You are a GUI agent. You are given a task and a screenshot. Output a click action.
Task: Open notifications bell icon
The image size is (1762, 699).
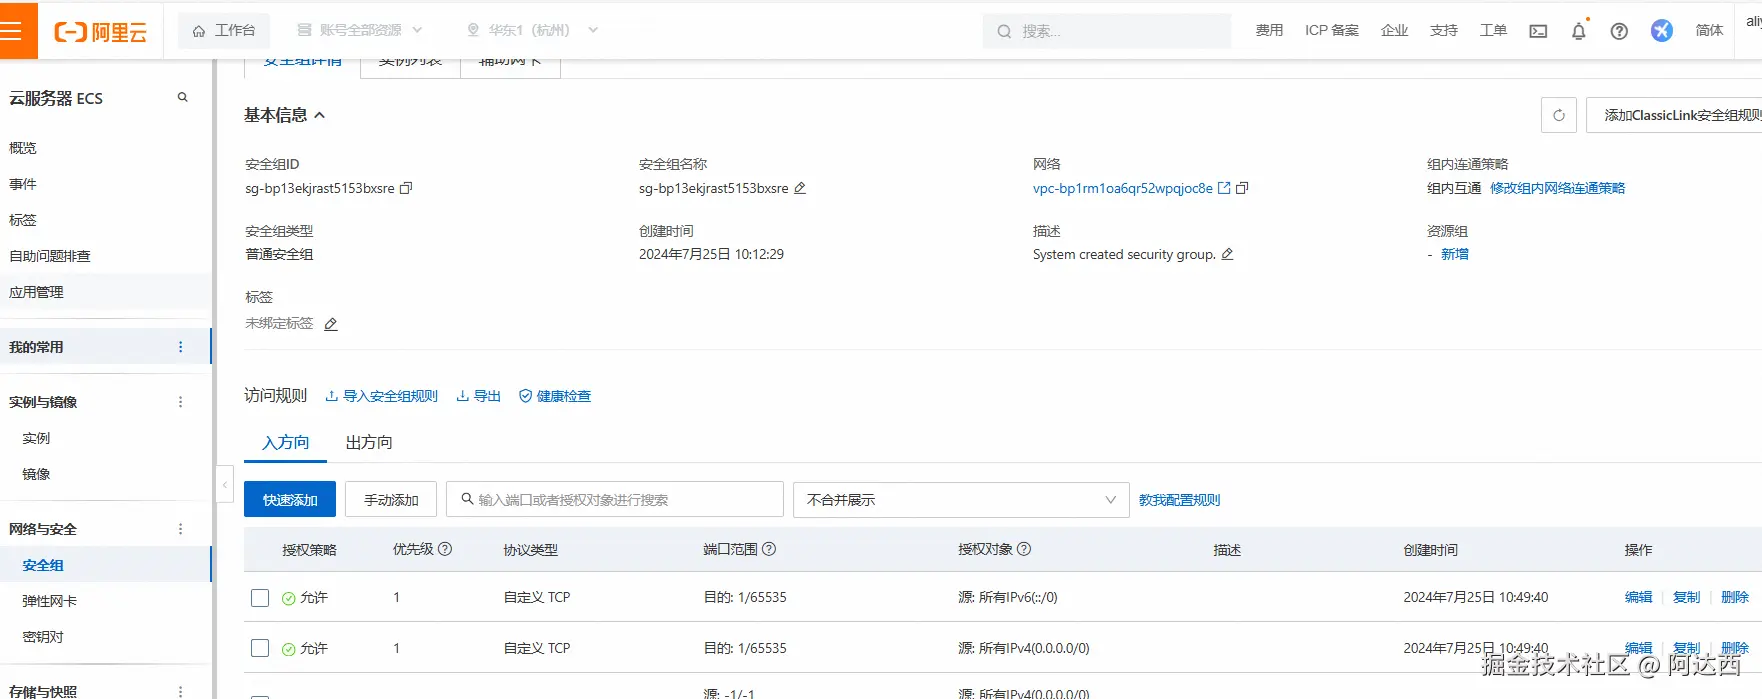[x=1578, y=31]
